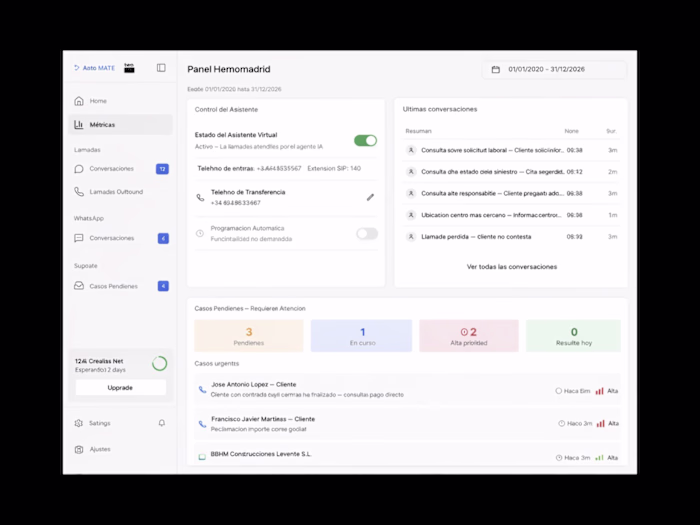700x525 pixels.
Task: Open BBHM Construcciones Levante S.L. case
Action: 408,455
